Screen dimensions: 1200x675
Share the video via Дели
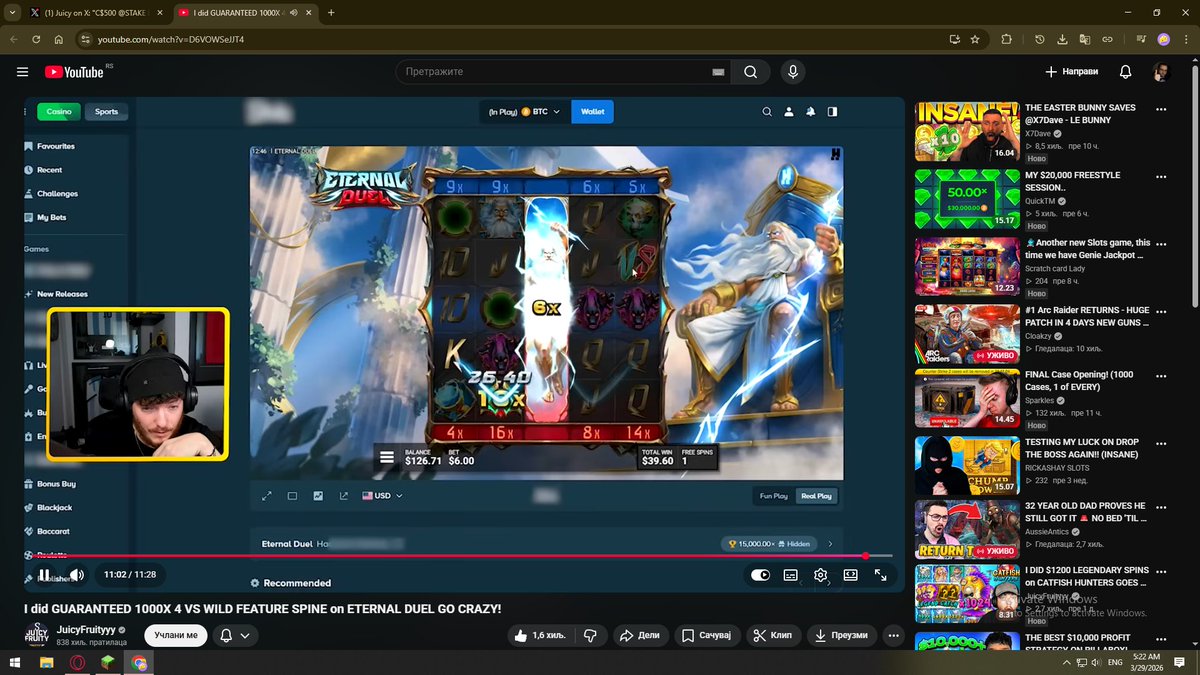coord(639,635)
